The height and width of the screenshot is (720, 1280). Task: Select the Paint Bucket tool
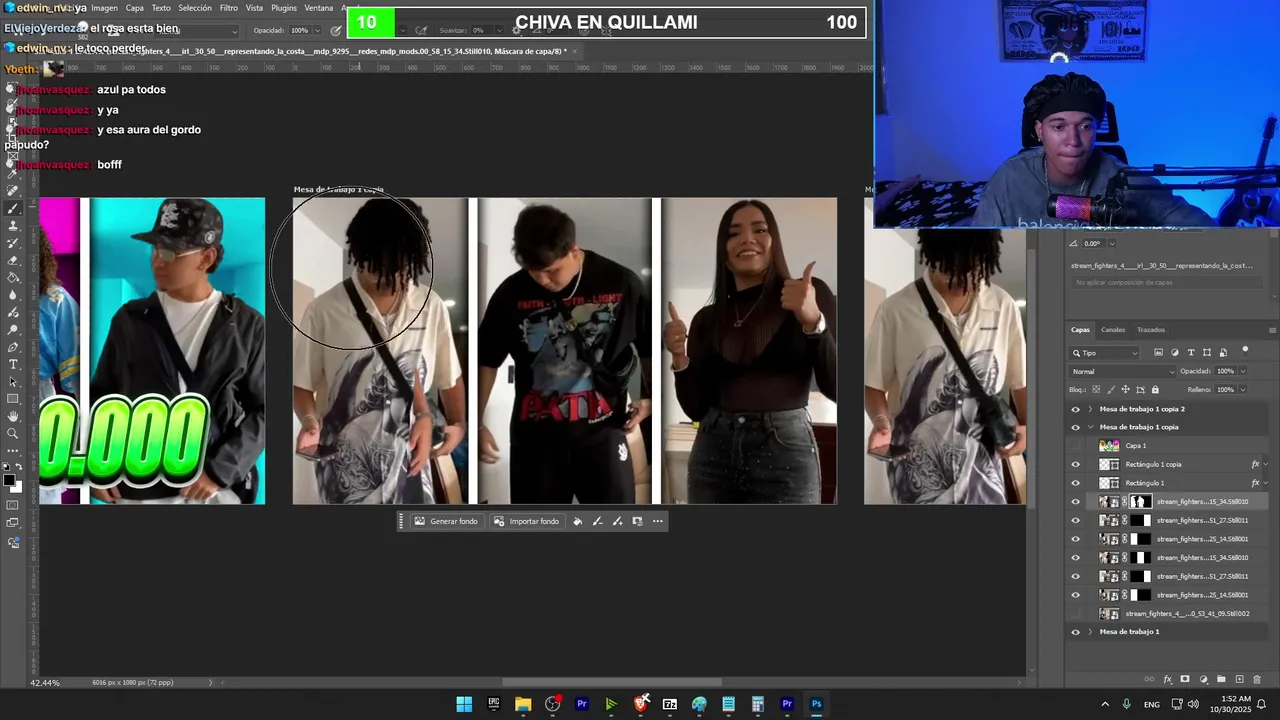[x=13, y=277]
